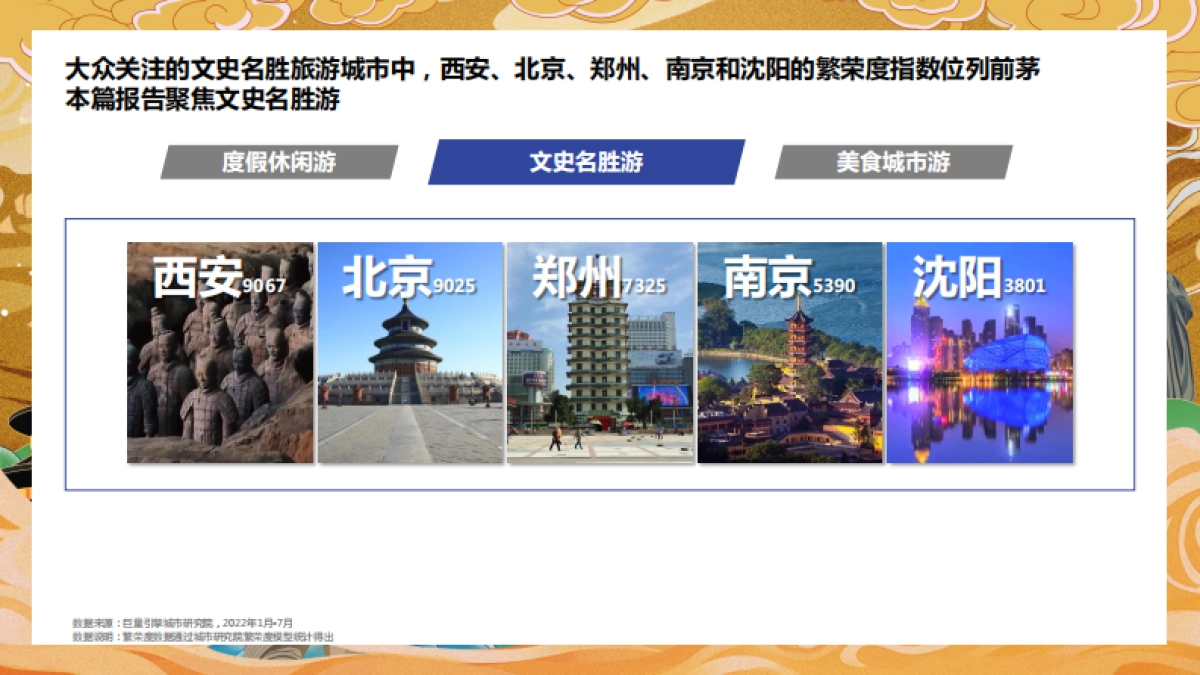
Task: Select the blue bordered city ranking panel
Action: [x=600, y=350]
